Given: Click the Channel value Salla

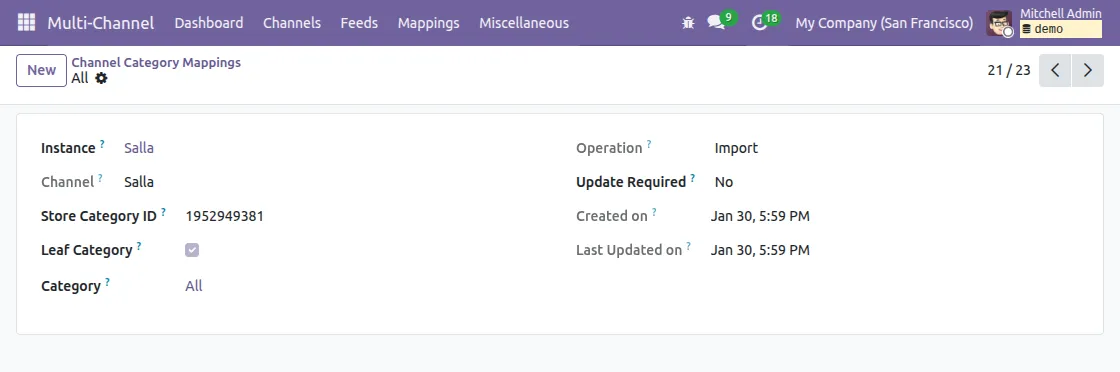Looking at the screenshot, I should click(x=139, y=182).
